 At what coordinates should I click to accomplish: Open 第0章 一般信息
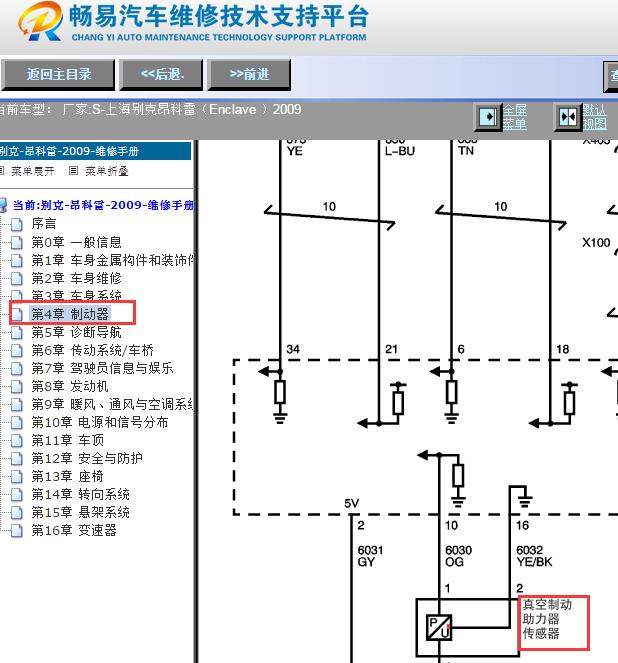click(x=77, y=242)
